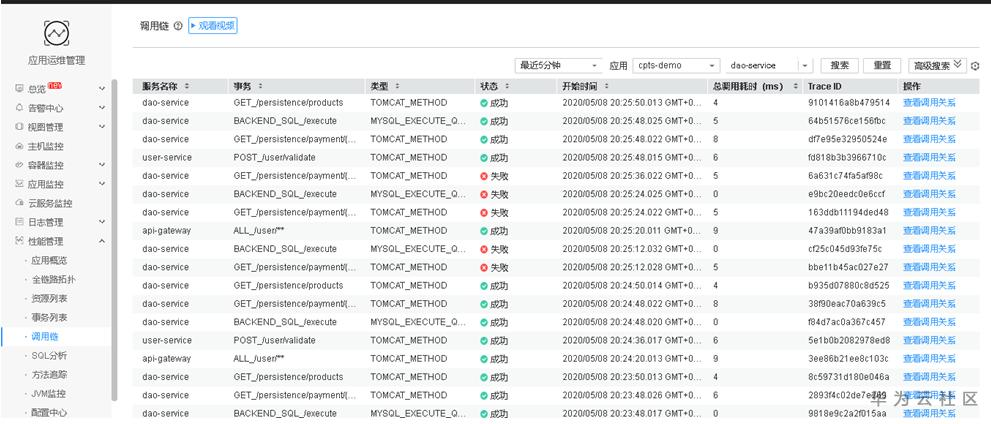Viewport: 991px width, 424px height.
Task: Select 调用链 in the sidebar
Action: click(x=45, y=337)
